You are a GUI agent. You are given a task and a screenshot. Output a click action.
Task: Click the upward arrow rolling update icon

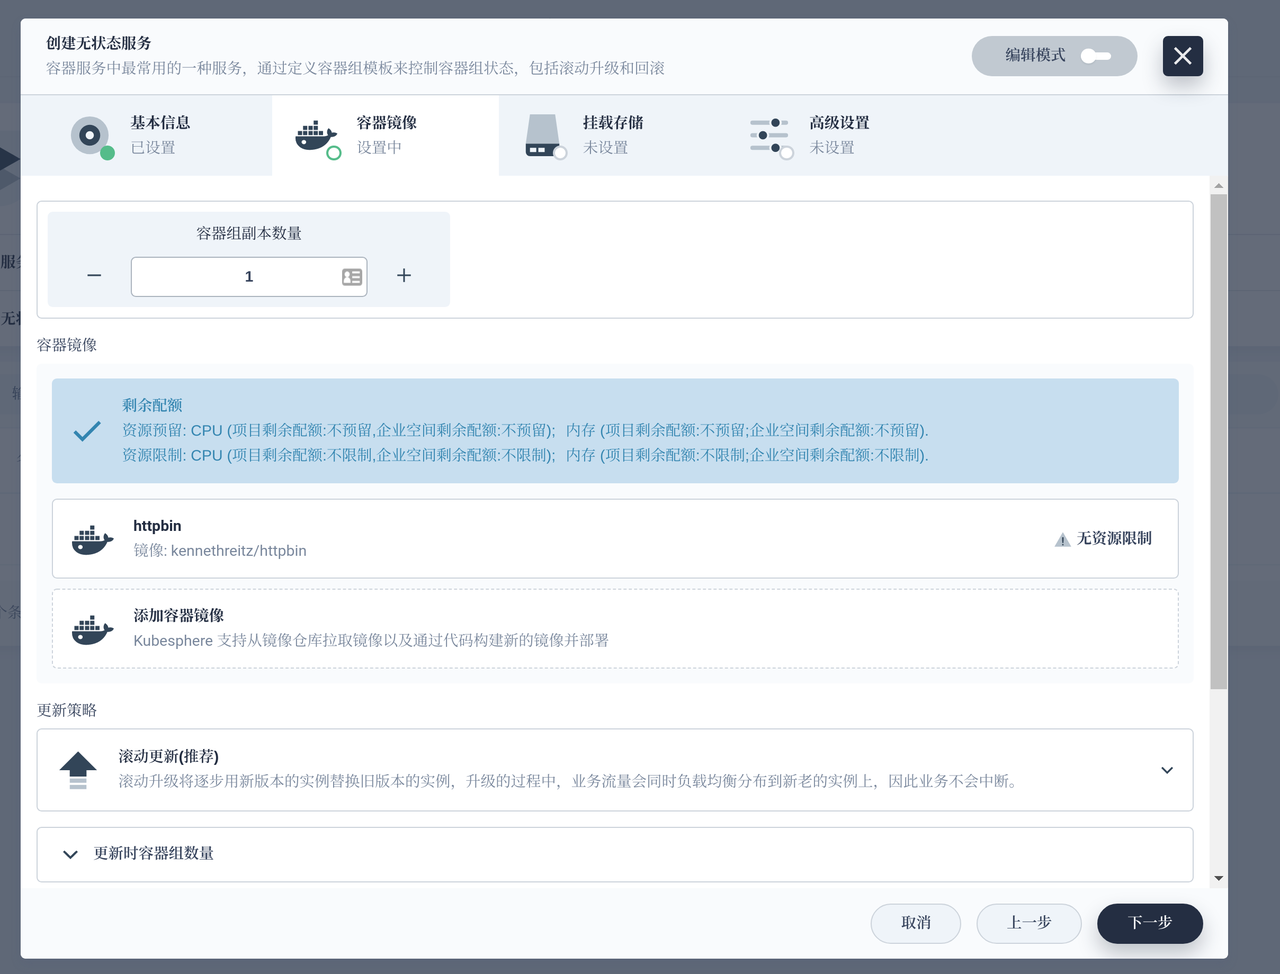[78, 770]
